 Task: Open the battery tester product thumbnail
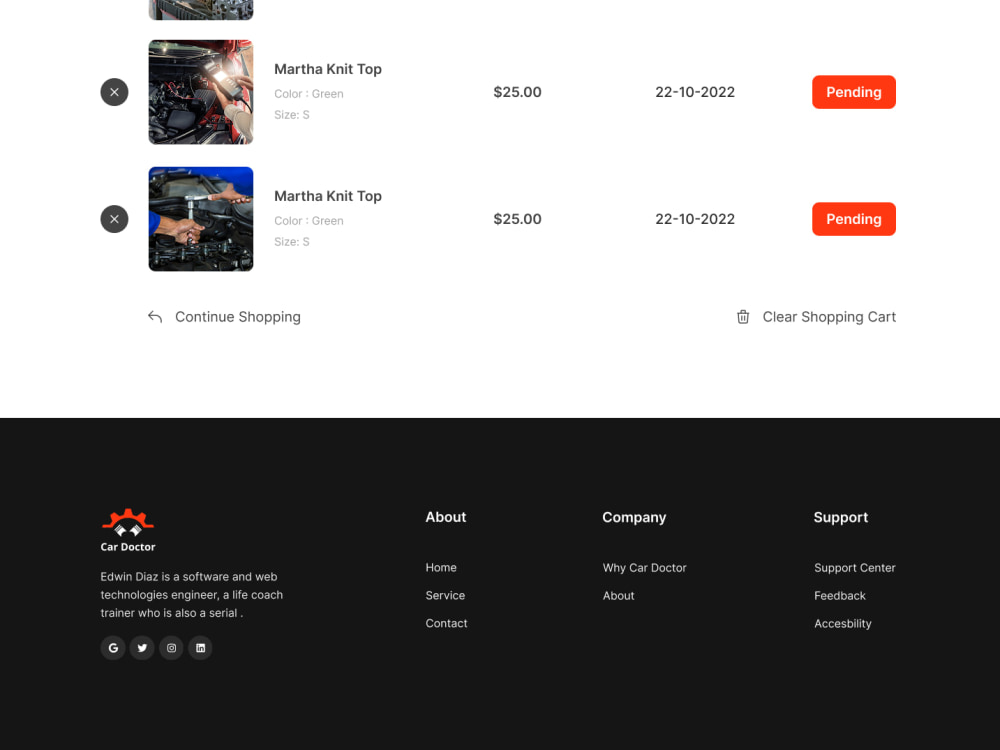[201, 92]
